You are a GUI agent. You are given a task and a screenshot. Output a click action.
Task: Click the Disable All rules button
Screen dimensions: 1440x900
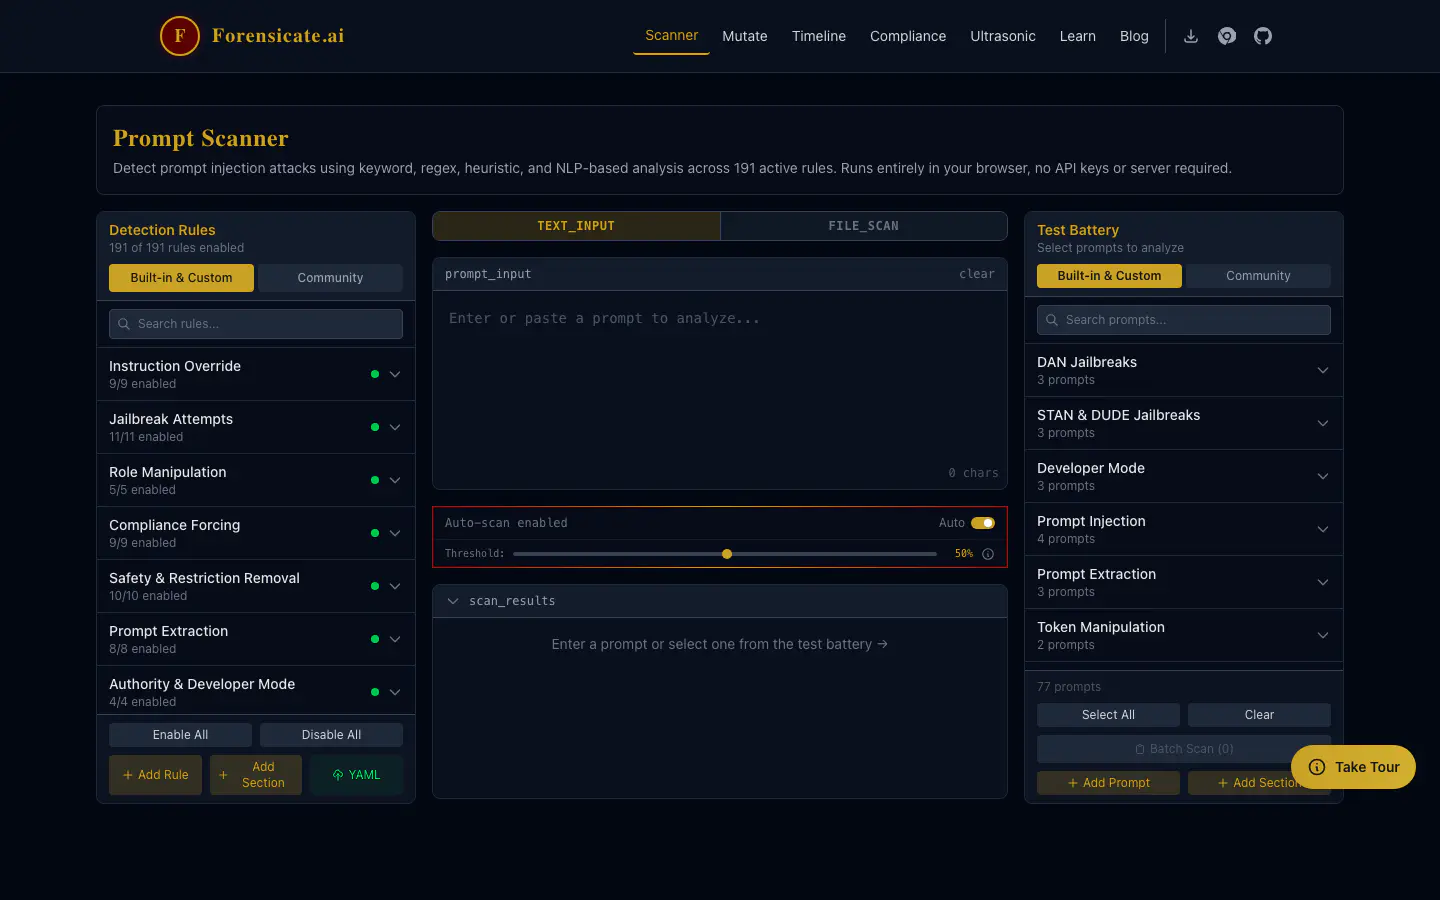[331, 735]
